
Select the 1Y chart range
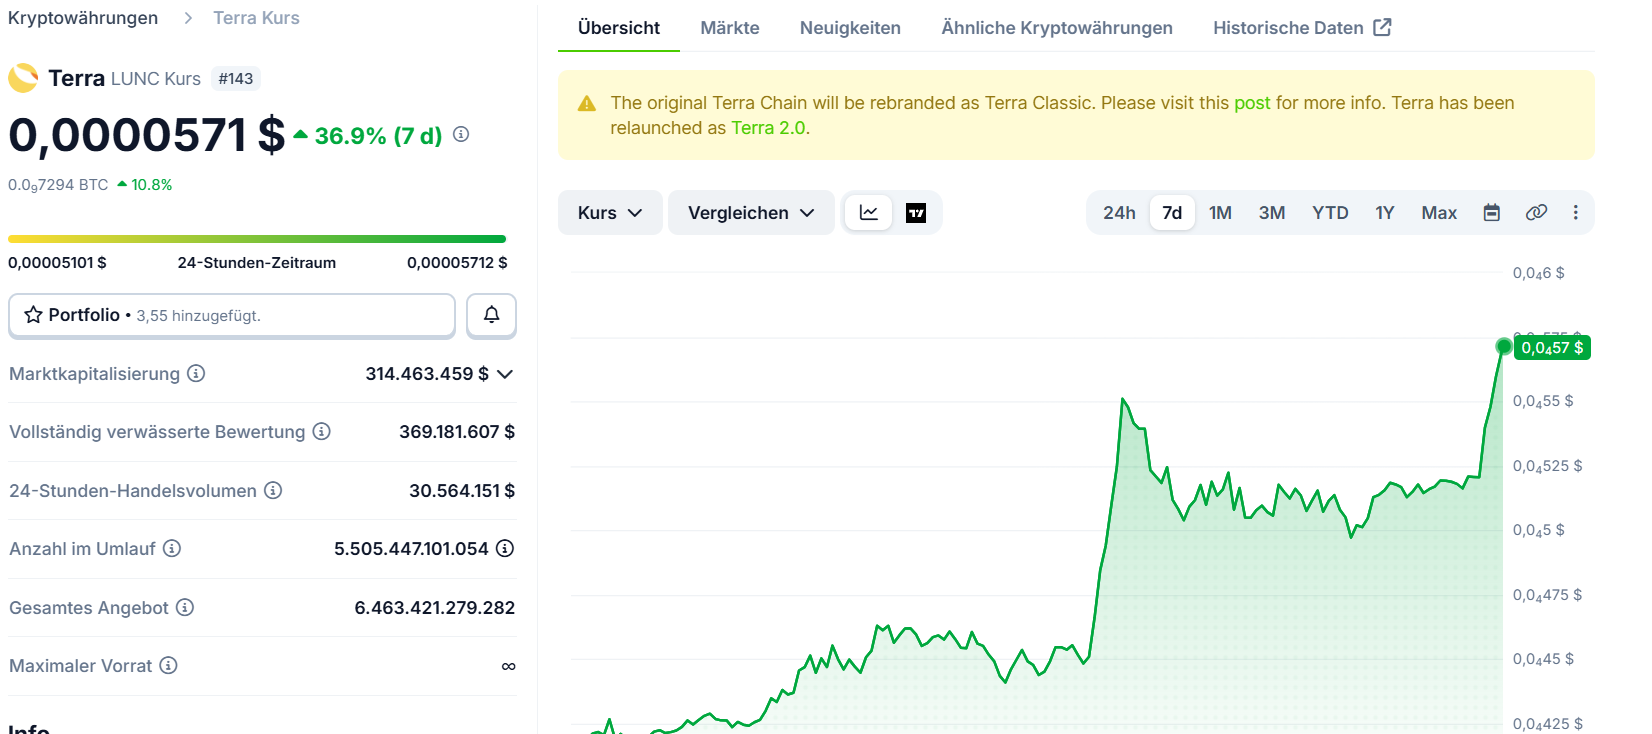tap(1385, 213)
